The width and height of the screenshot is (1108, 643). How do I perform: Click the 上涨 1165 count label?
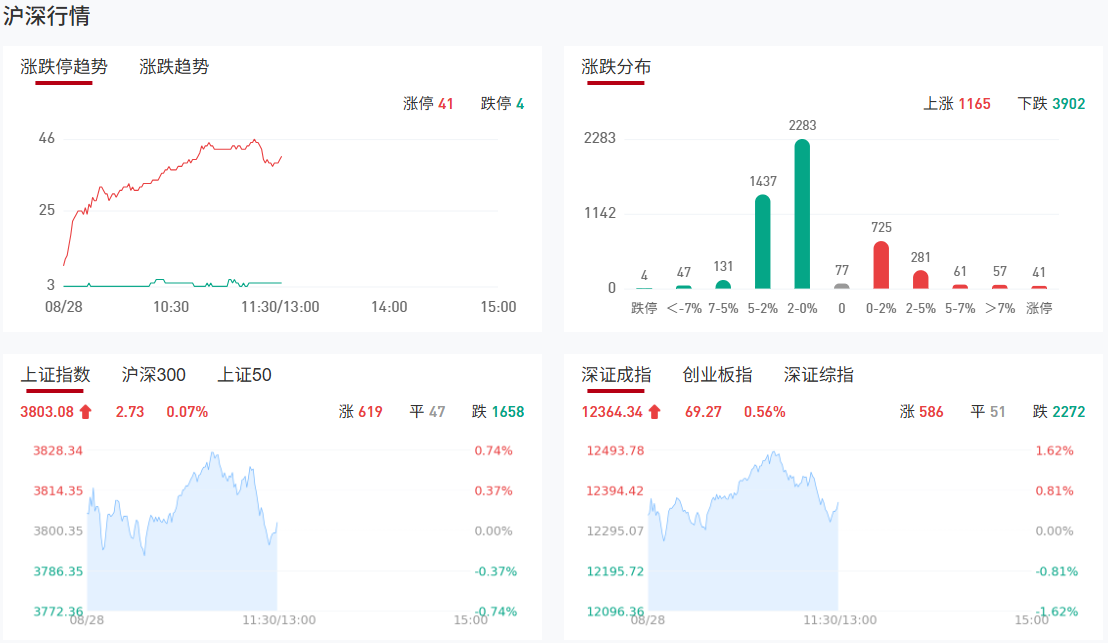(x=957, y=104)
